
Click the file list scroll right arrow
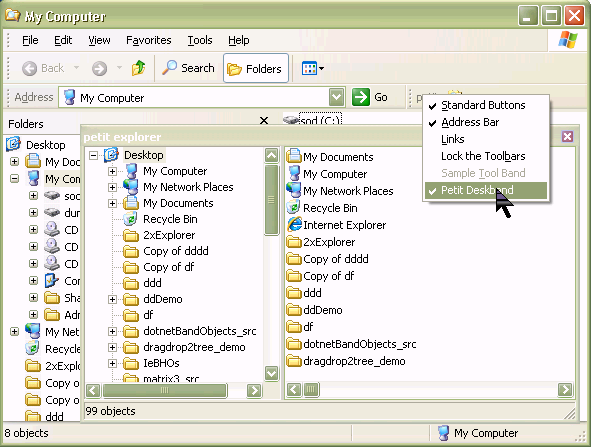pyautogui.click(x=565, y=389)
